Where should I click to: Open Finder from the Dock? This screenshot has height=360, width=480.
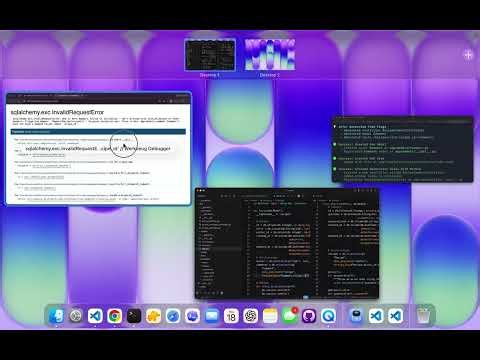click(x=56, y=316)
